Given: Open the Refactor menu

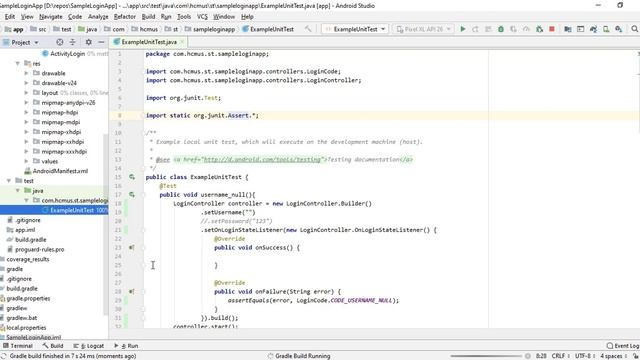Looking at the screenshot, I should [x=124, y=17].
